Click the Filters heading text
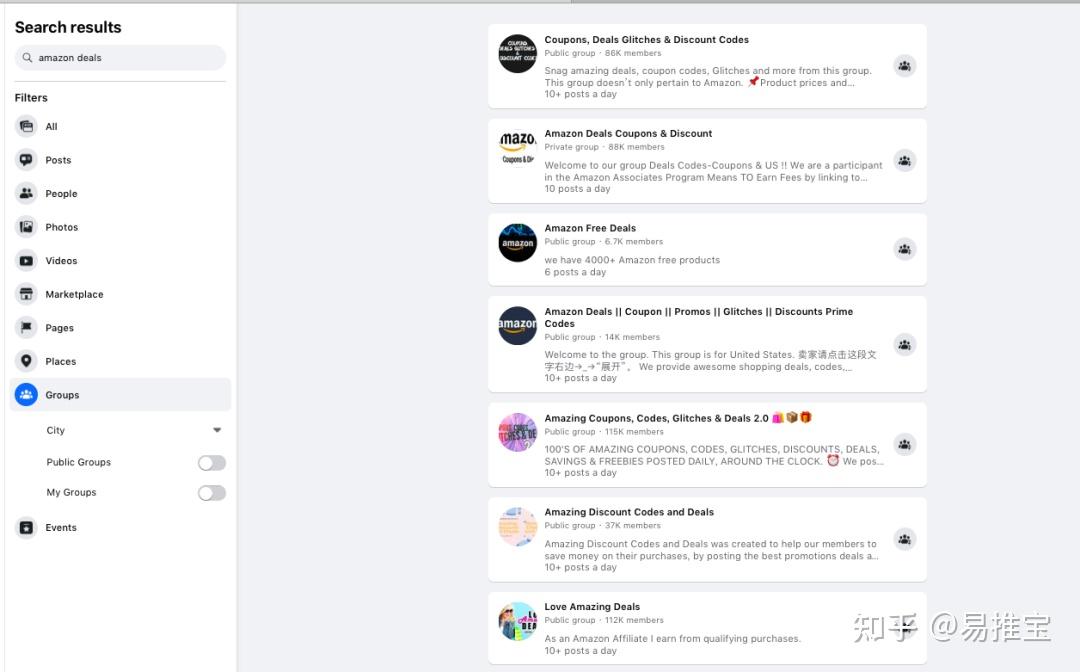Image resolution: width=1080 pixels, height=672 pixels. pos(31,98)
